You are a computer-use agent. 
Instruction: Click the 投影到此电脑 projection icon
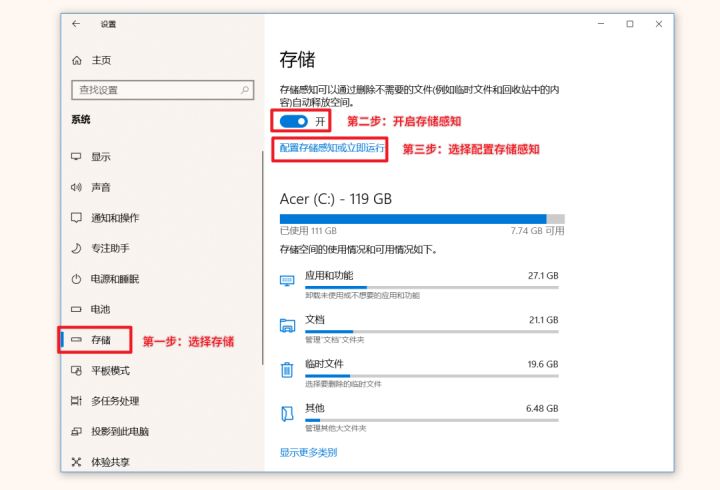pyautogui.click(x=76, y=432)
